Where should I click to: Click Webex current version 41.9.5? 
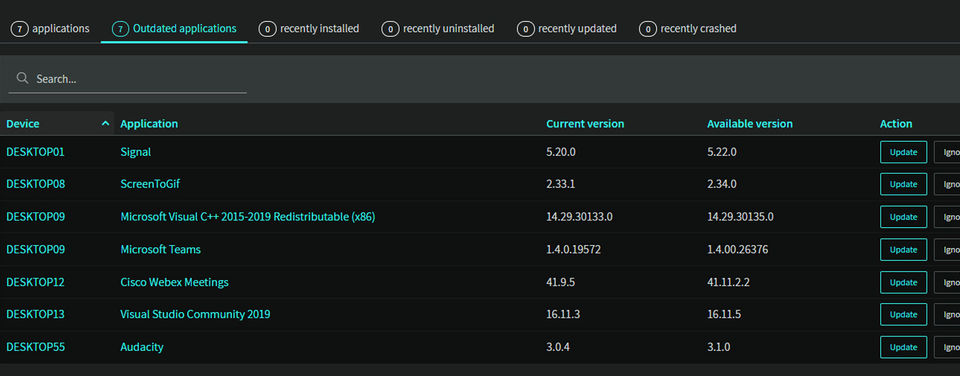560,282
